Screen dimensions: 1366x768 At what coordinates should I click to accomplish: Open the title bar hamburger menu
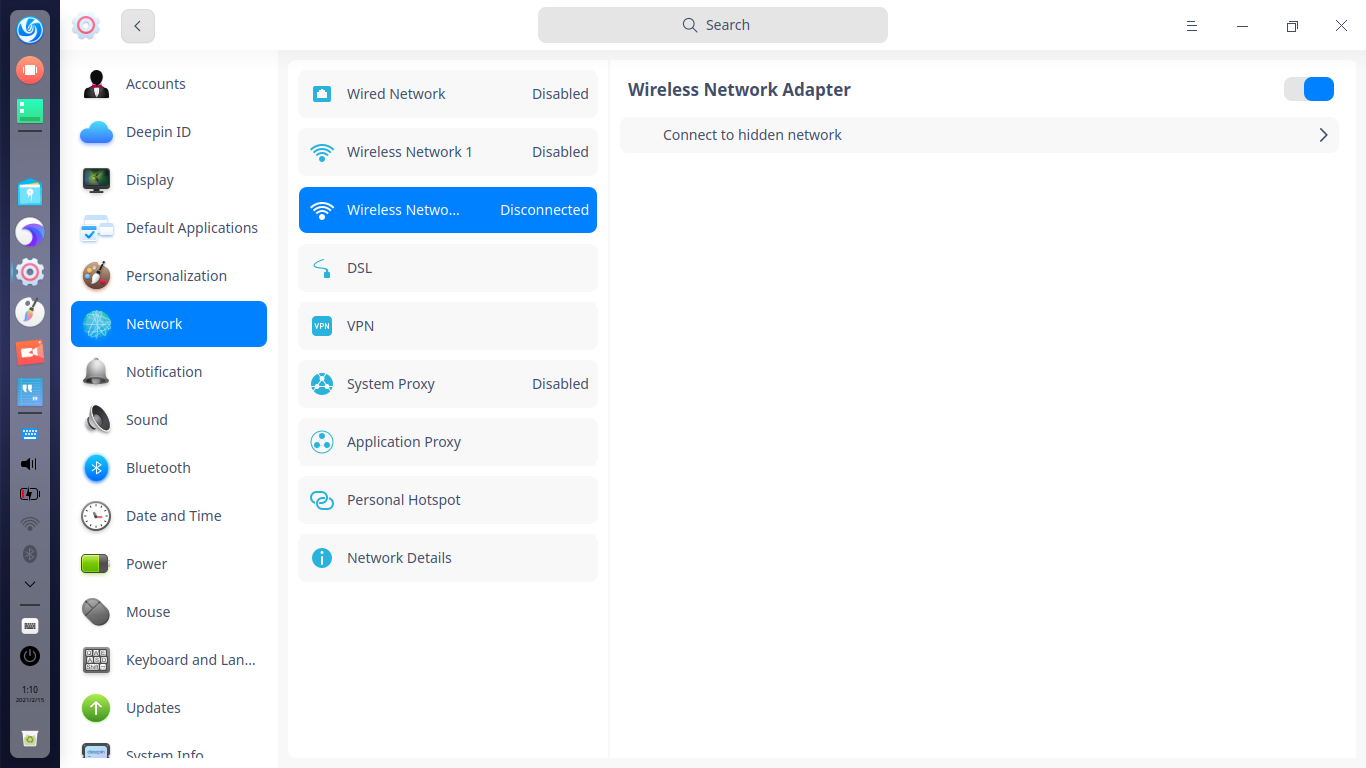pos(1192,26)
